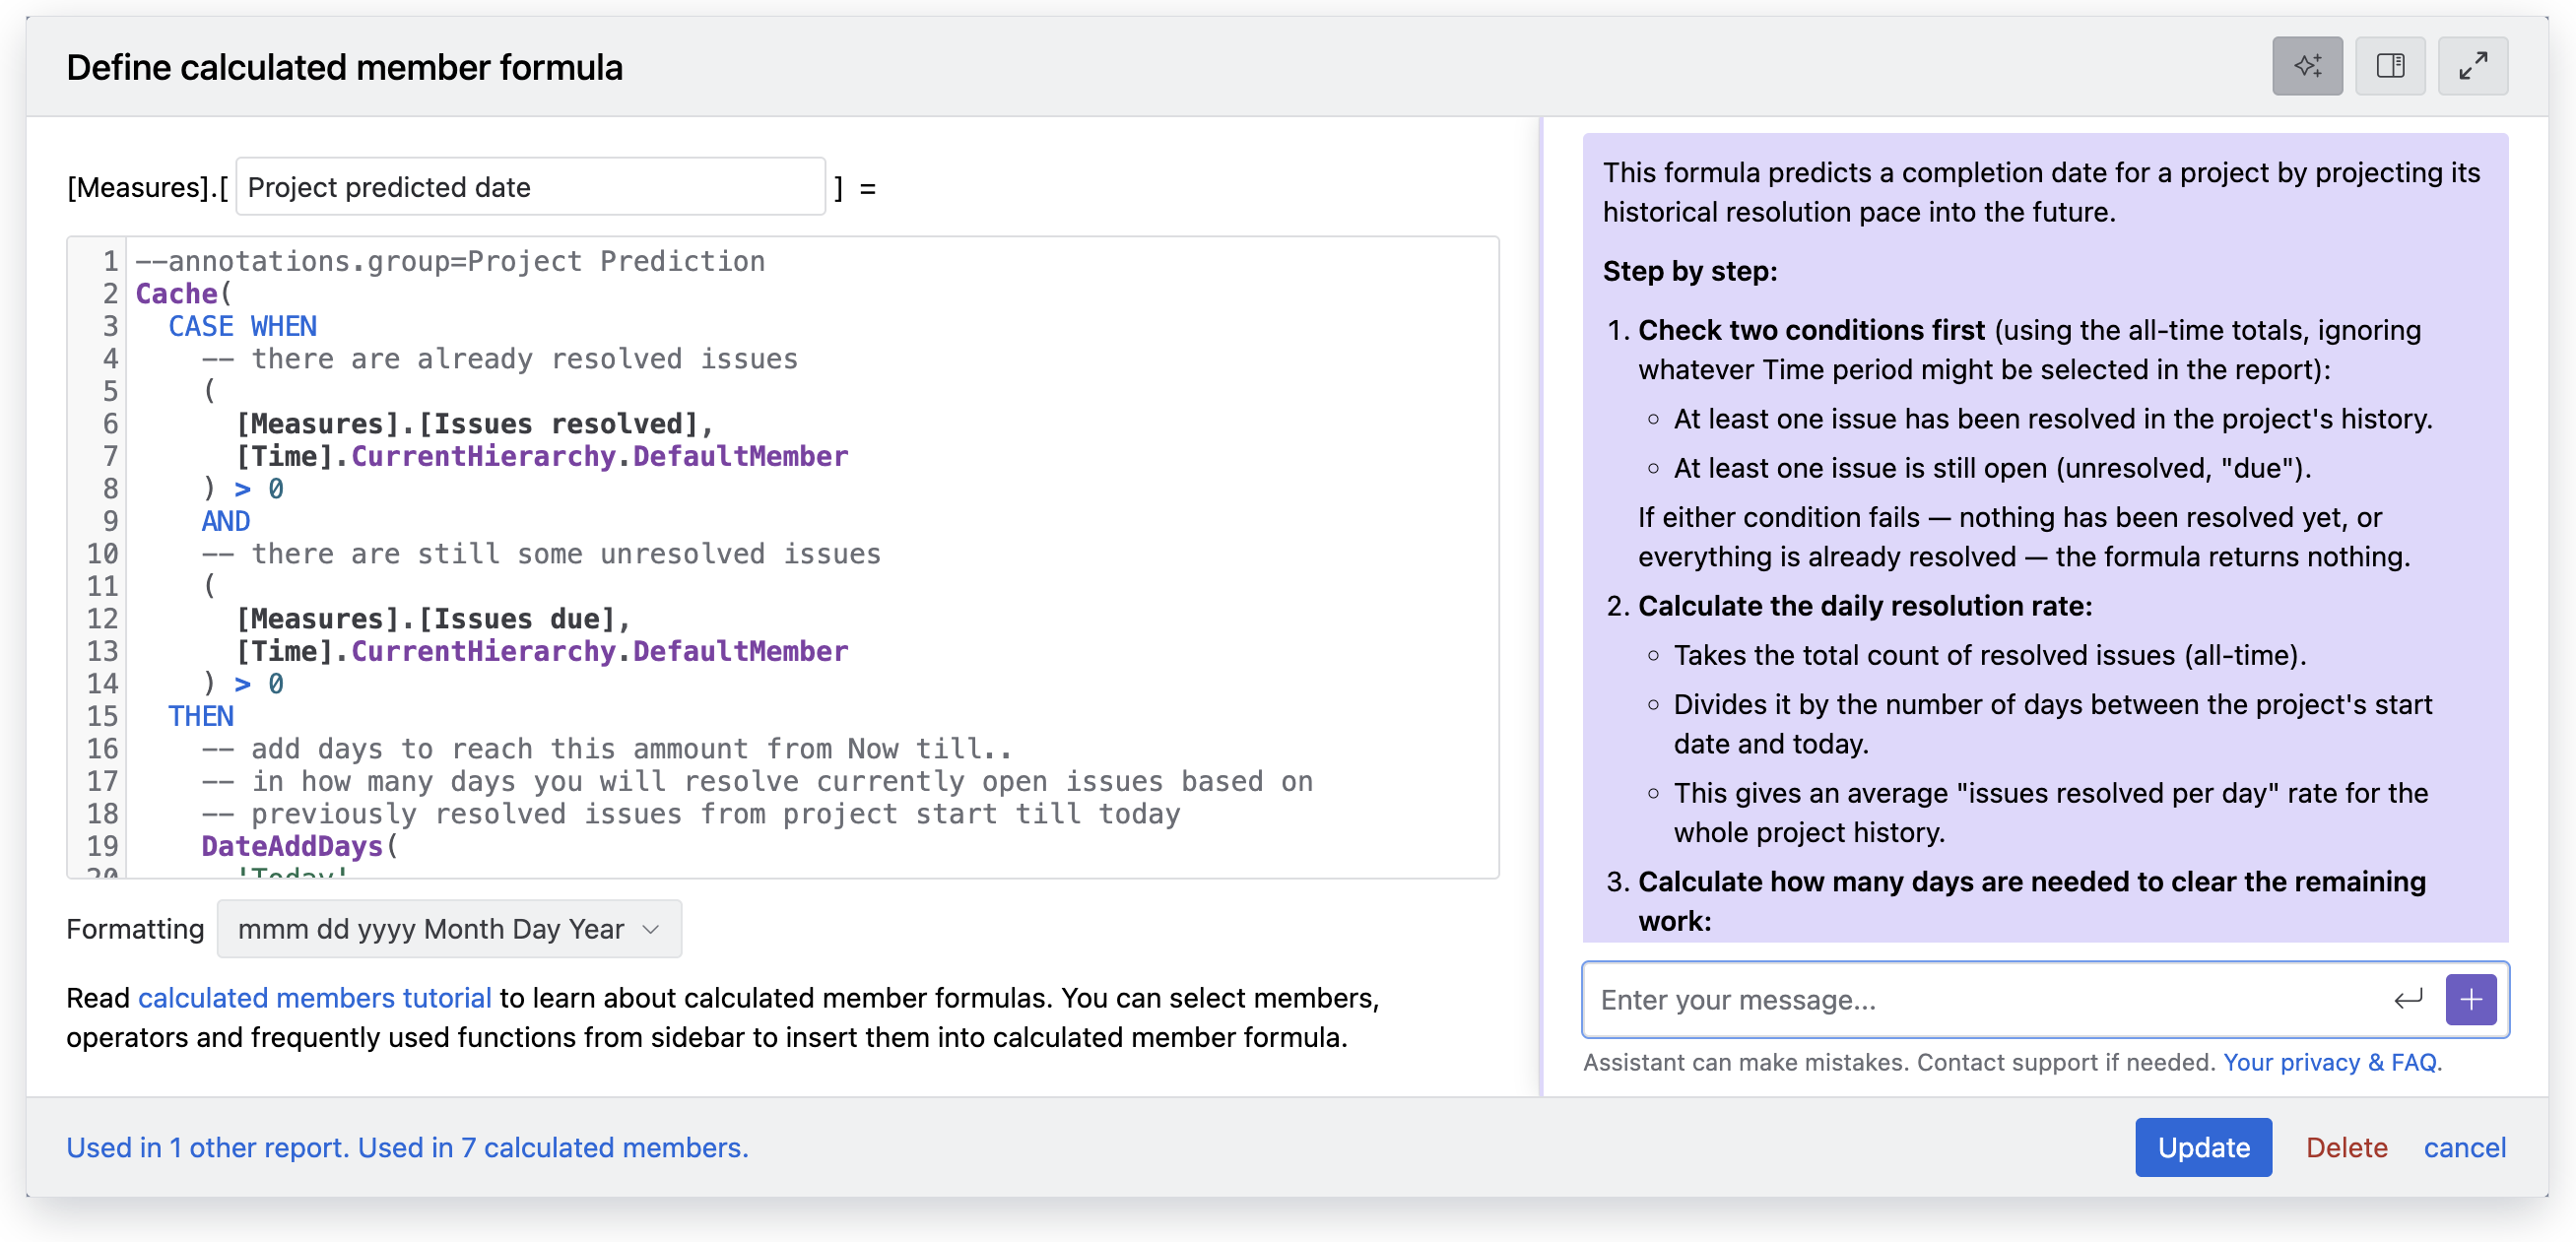The height and width of the screenshot is (1242, 2576).
Task: Click THEN keyword on line 15
Action: [201, 716]
